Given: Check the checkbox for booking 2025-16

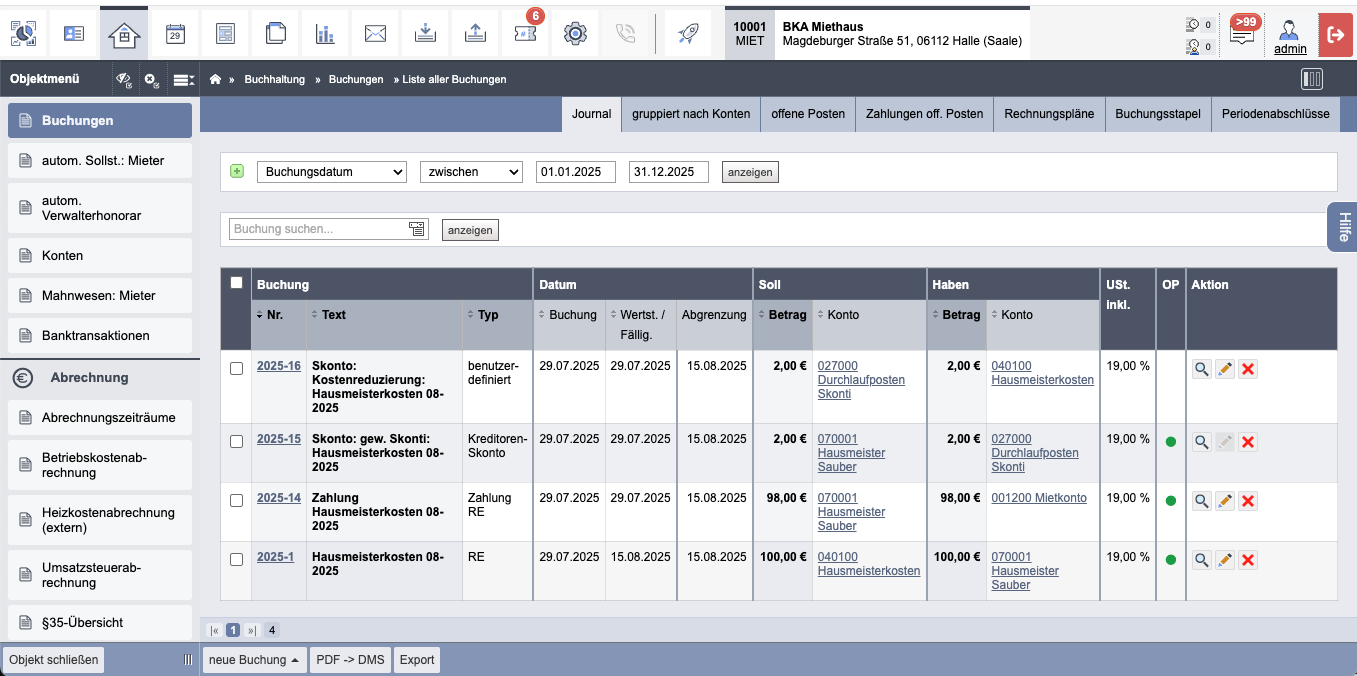Looking at the screenshot, I should click(236, 368).
